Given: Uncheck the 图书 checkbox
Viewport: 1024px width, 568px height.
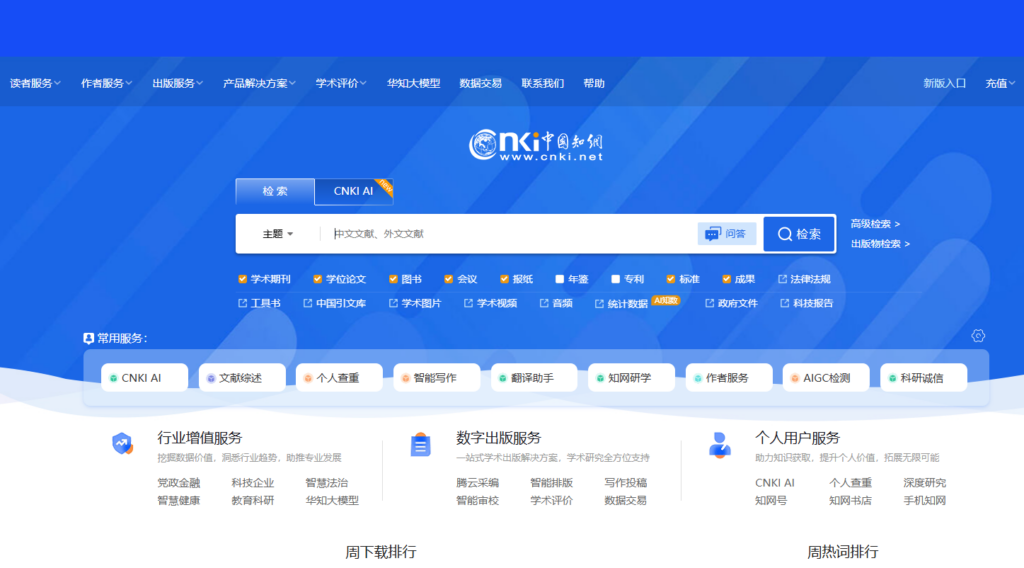Looking at the screenshot, I should [x=393, y=279].
